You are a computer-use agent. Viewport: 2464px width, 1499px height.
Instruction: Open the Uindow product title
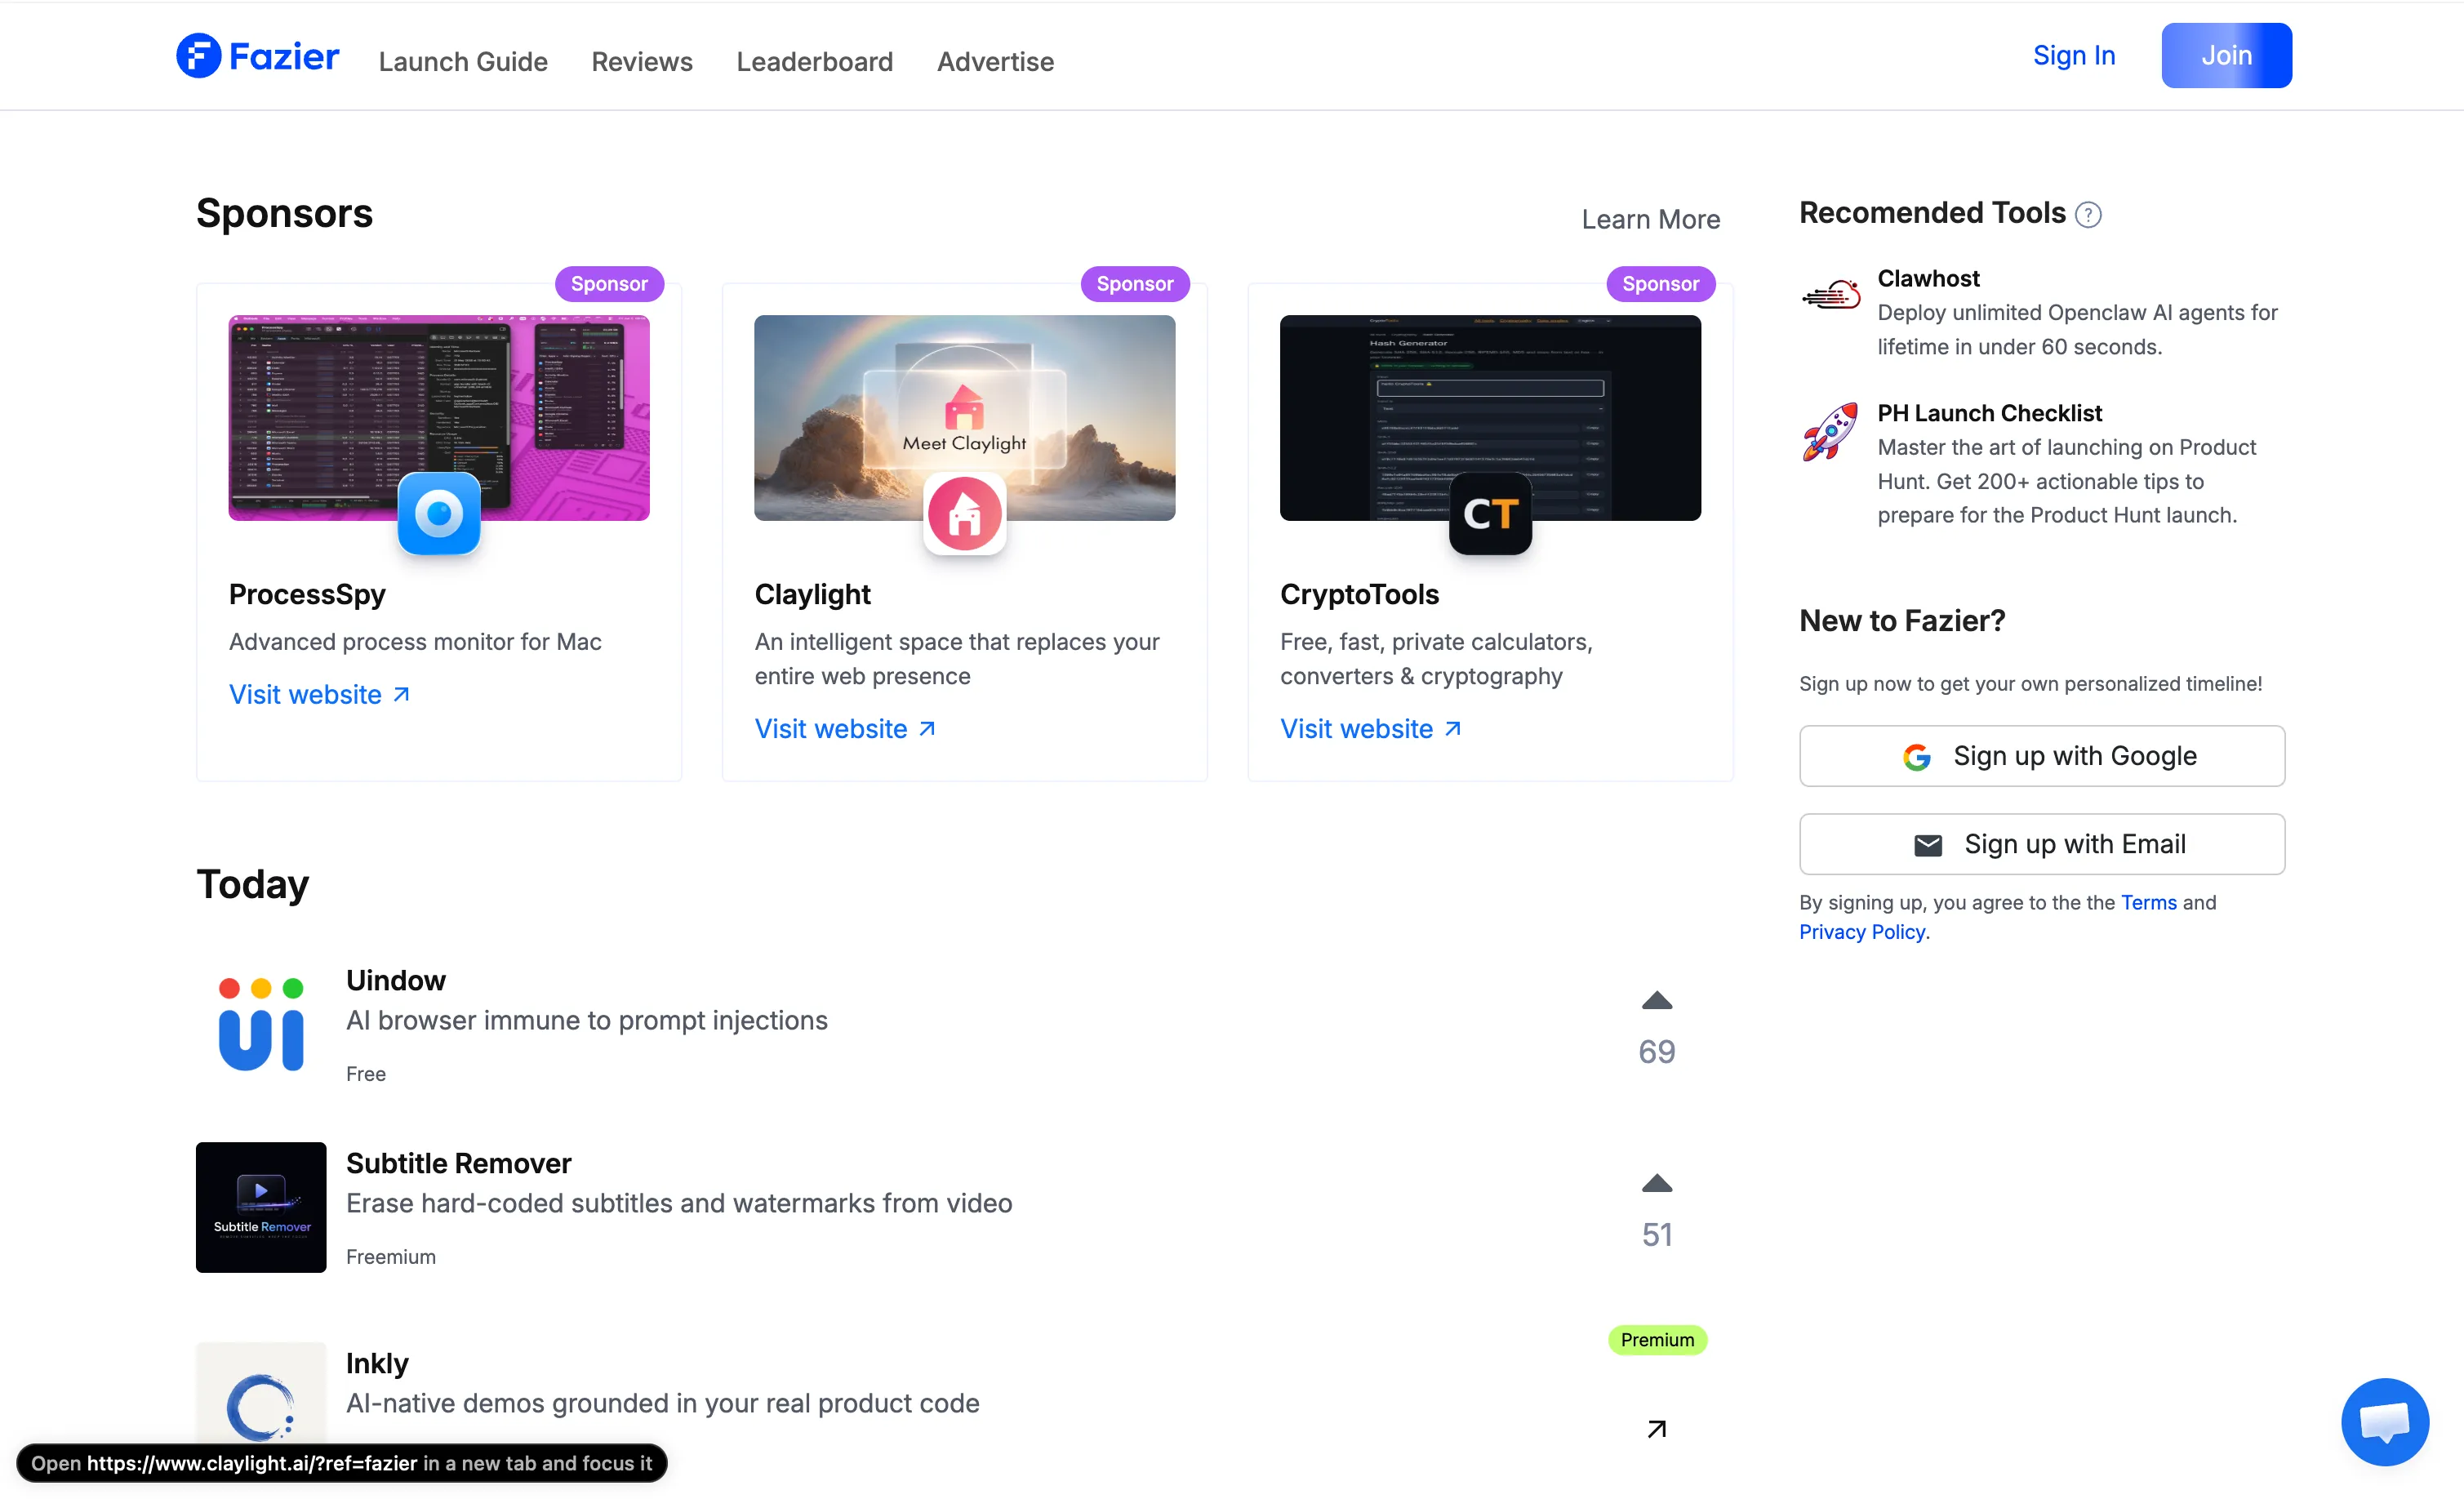click(x=396, y=980)
